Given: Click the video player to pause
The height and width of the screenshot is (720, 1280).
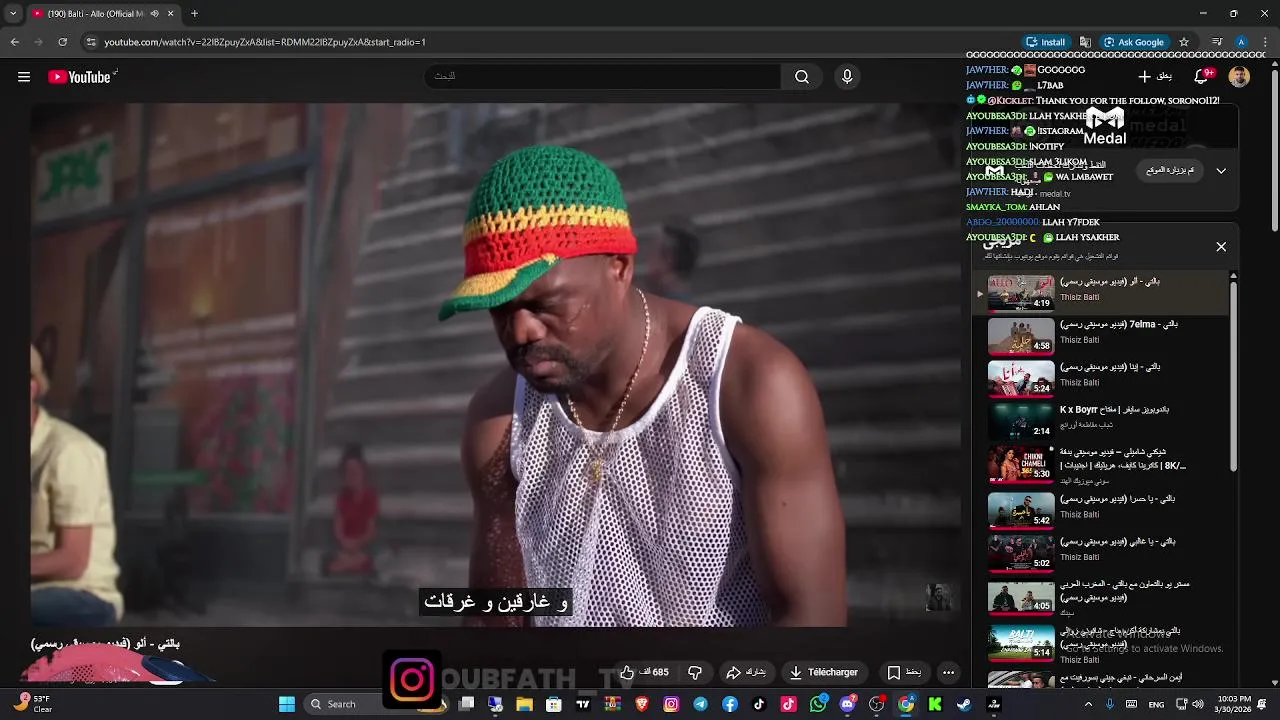Looking at the screenshot, I should coord(495,365).
